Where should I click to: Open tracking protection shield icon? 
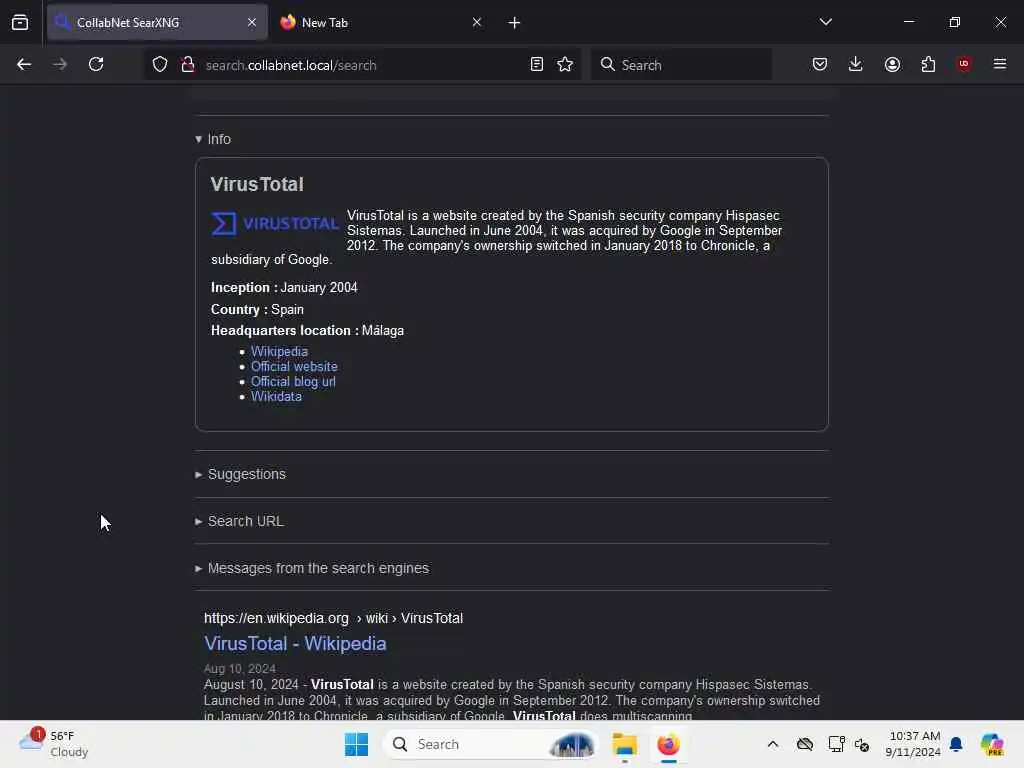(160, 65)
